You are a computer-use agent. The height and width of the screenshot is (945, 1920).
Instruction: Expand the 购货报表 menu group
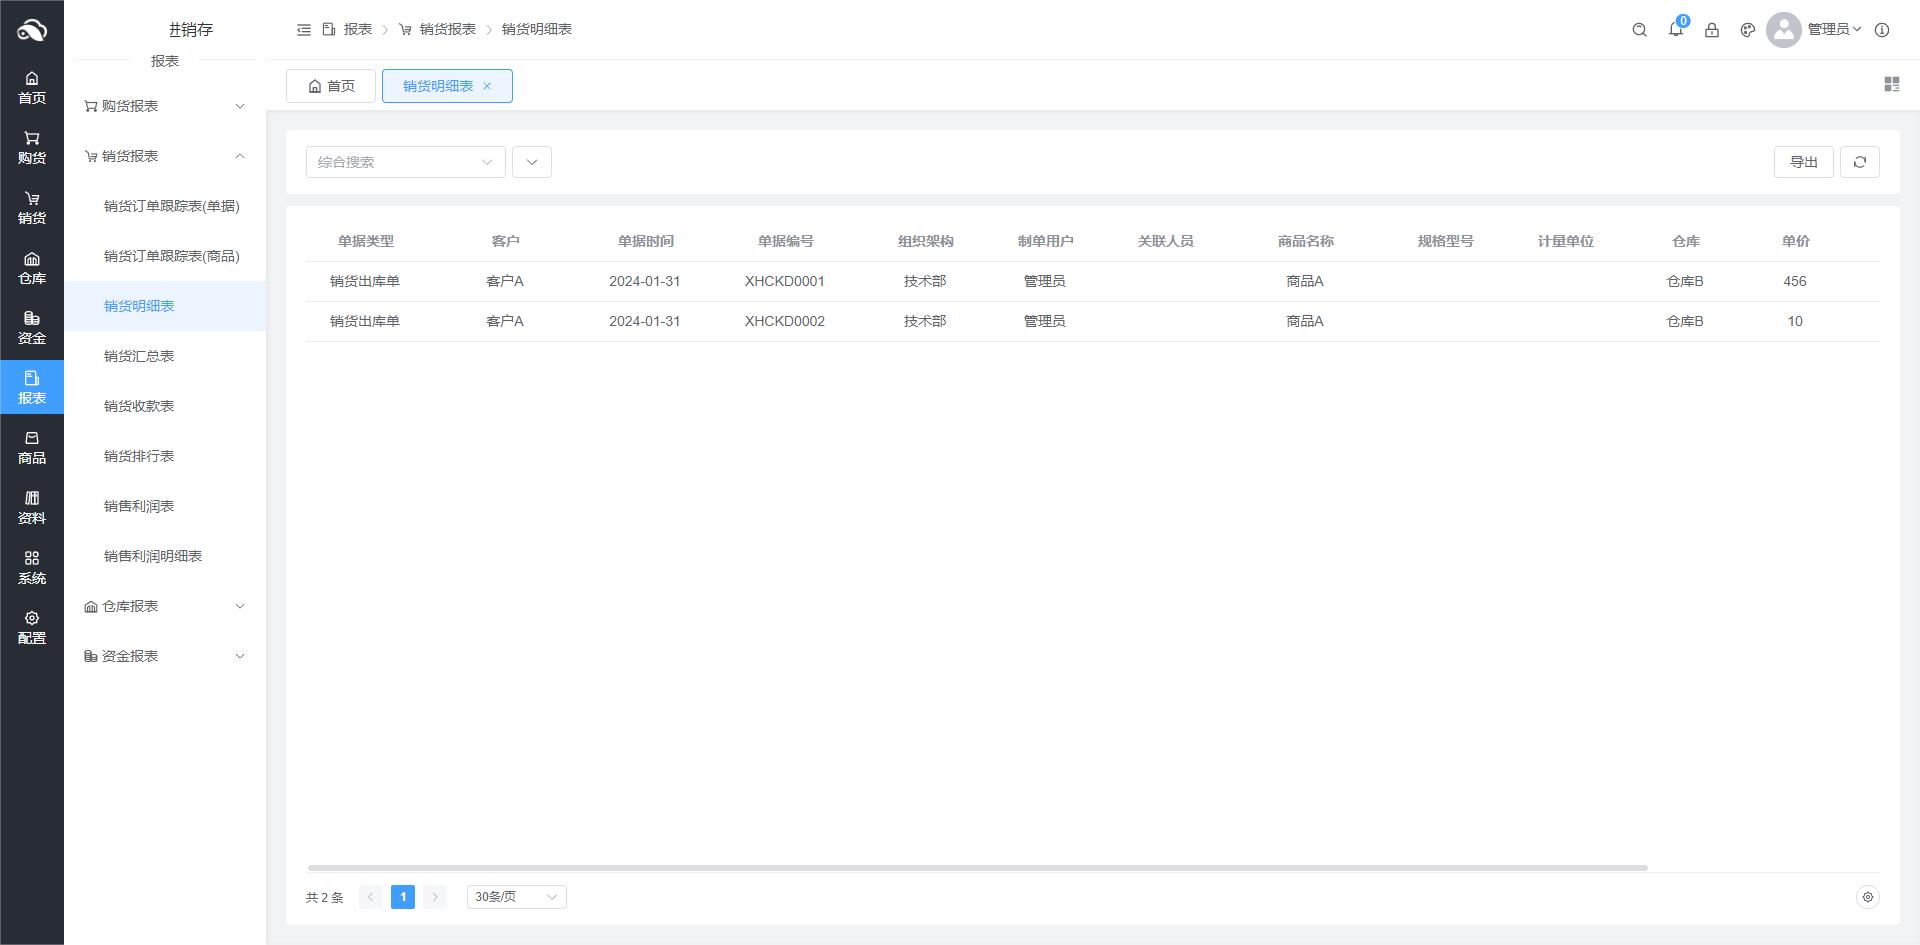coord(165,106)
